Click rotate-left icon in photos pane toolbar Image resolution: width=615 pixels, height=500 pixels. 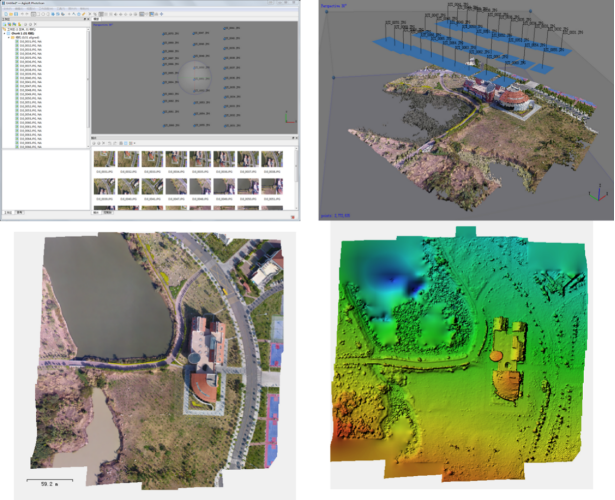(x=110, y=143)
